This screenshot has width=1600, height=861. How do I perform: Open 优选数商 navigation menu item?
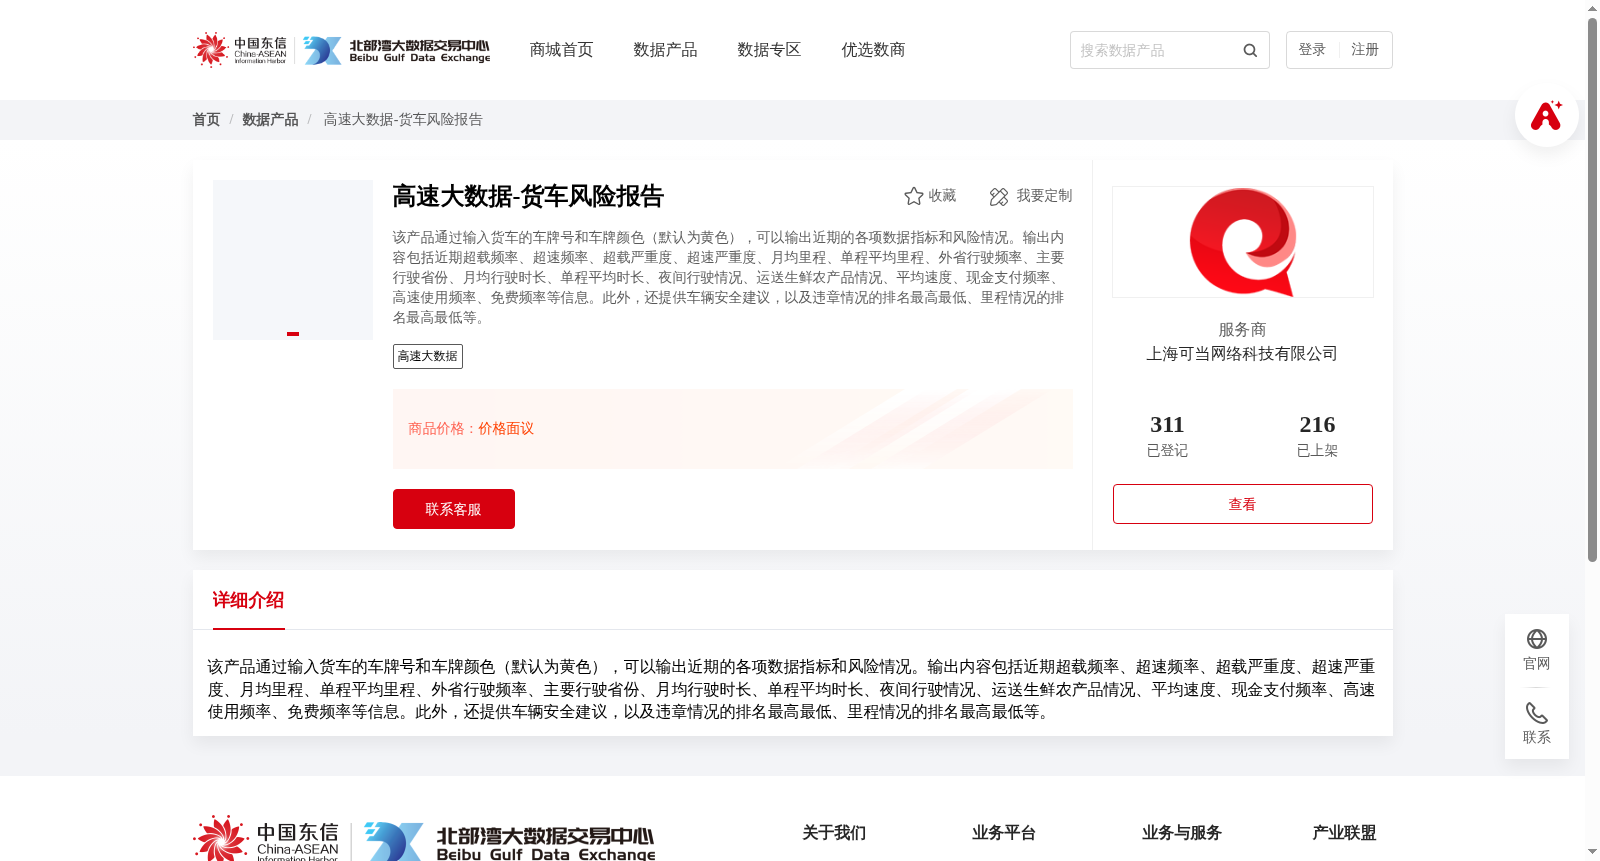click(873, 50)
